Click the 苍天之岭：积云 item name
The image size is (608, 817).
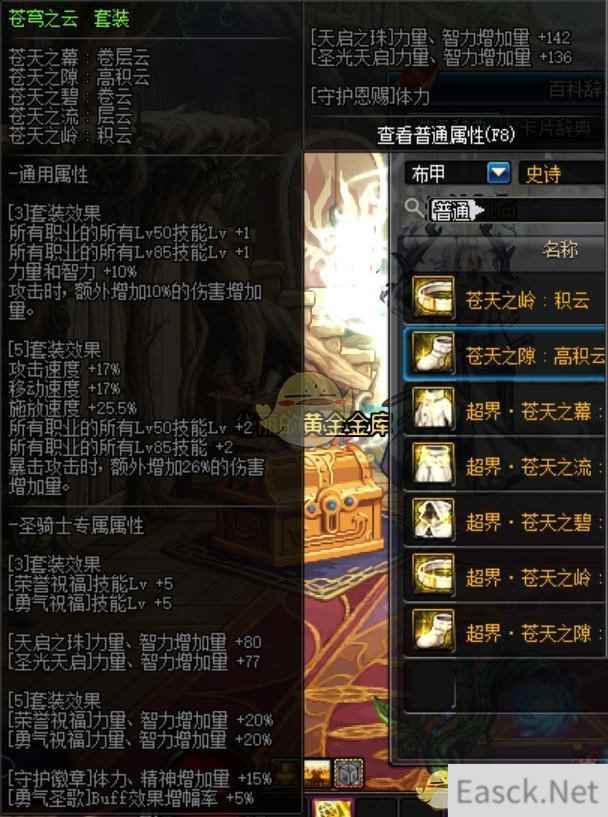point(527,301)
